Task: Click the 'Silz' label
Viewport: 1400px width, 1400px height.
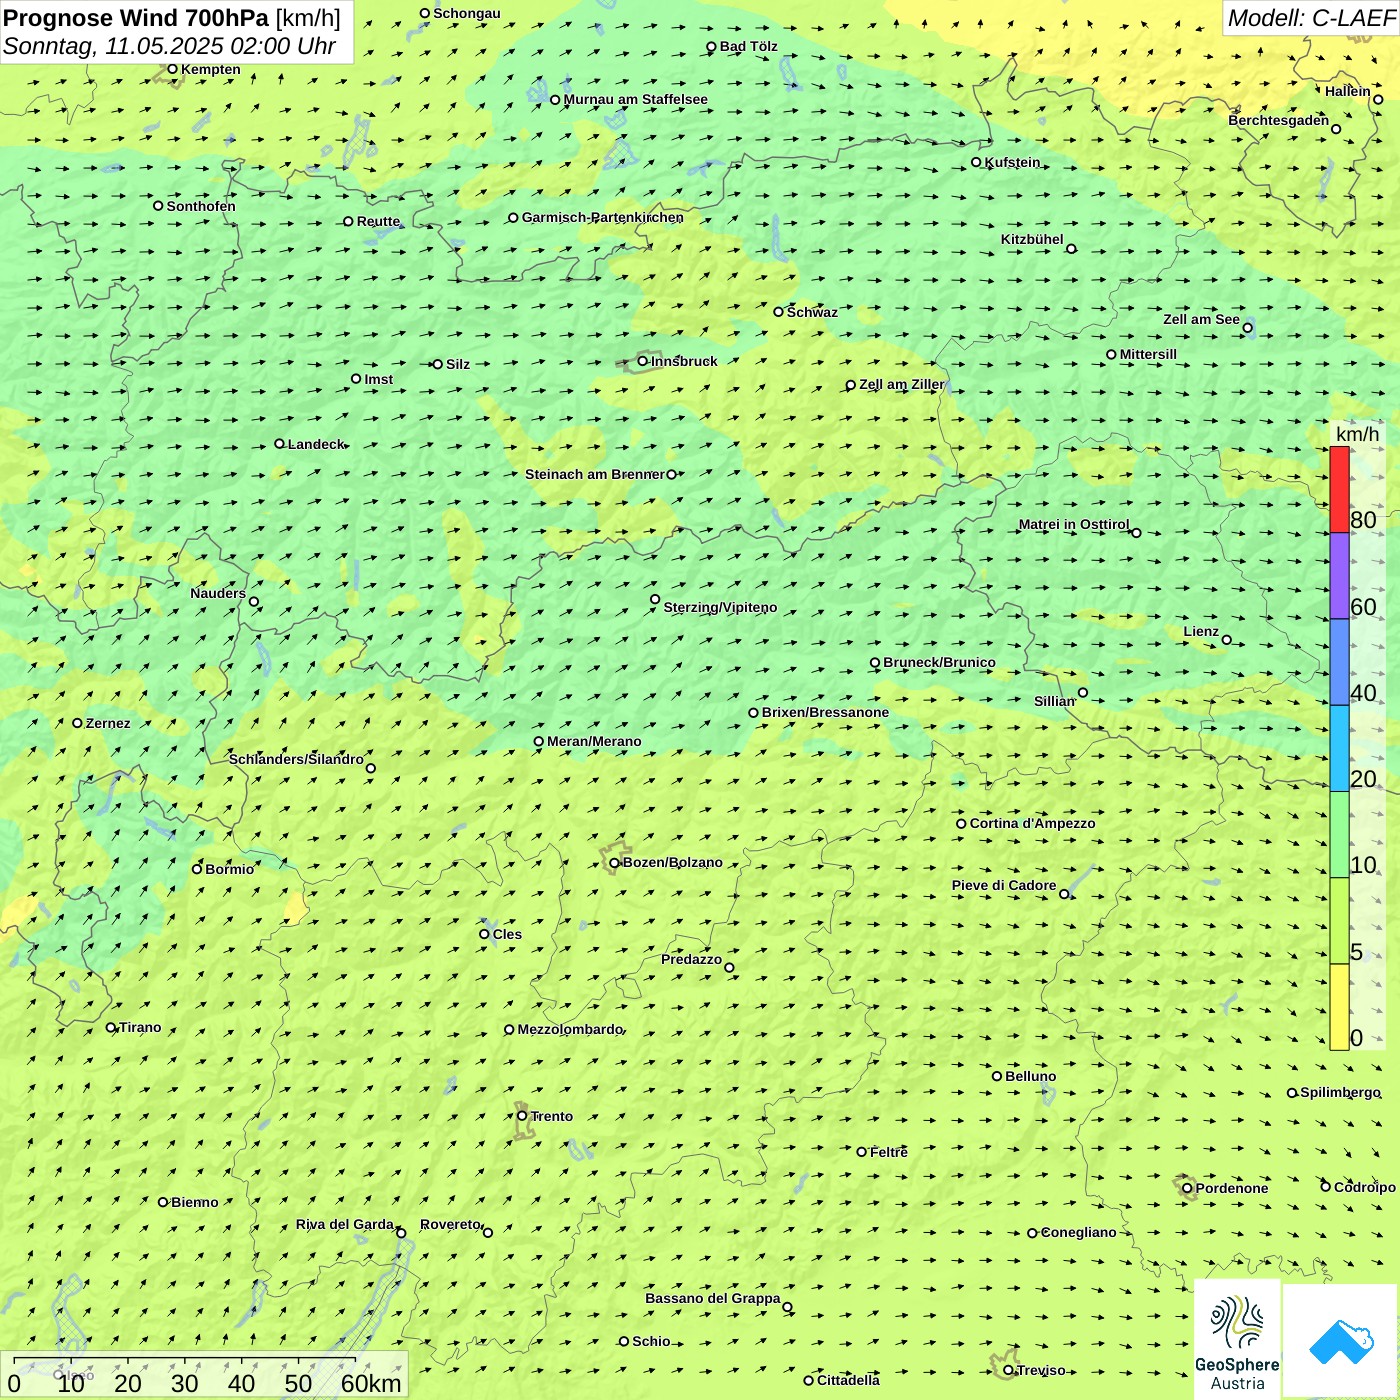Action: coord(458,364)
